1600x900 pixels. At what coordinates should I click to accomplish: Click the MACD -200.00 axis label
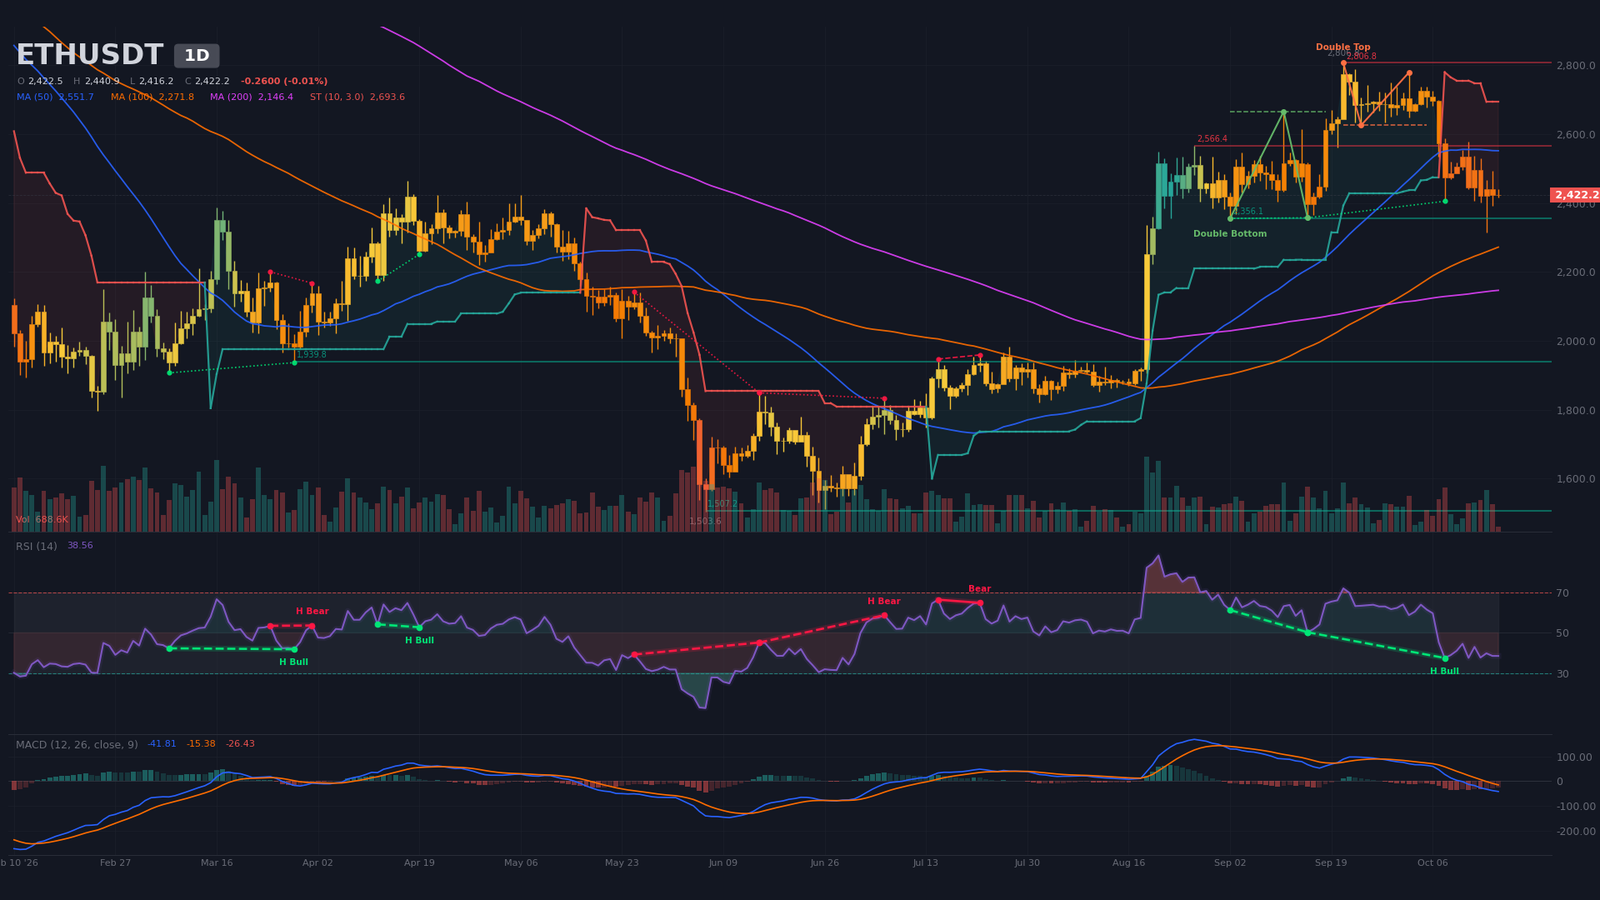click(x=1575, y=832)
